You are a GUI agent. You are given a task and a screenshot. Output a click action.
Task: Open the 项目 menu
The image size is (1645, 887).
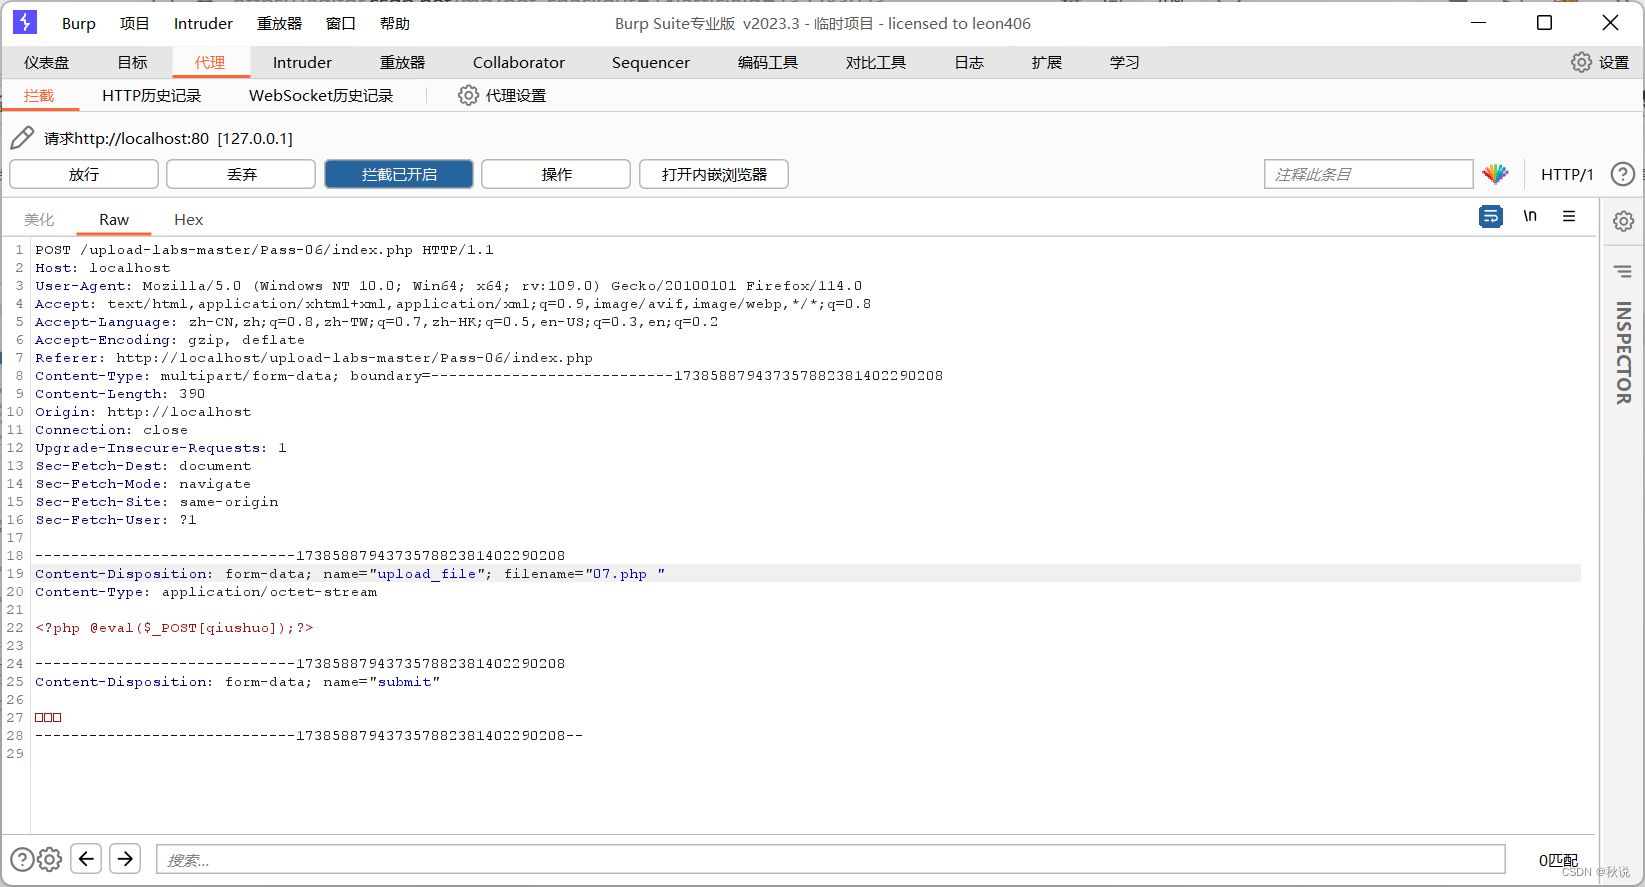pos(134,23)
